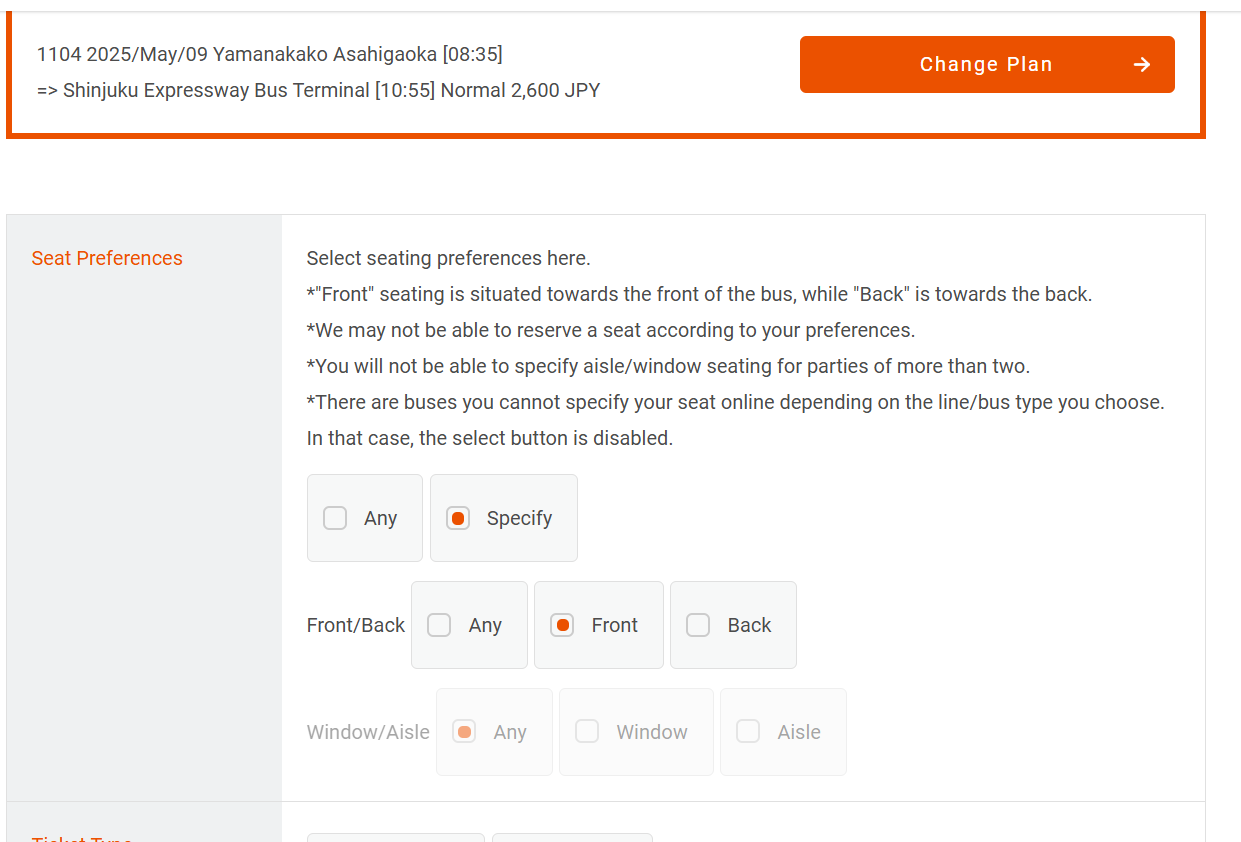
Task: Click the "Seat Preferences" section heading
Action: coord(107,258)
